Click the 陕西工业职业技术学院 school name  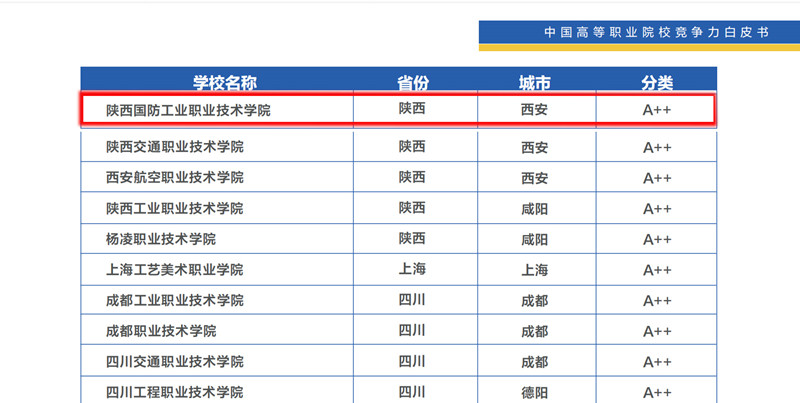(x=174, y=208)
